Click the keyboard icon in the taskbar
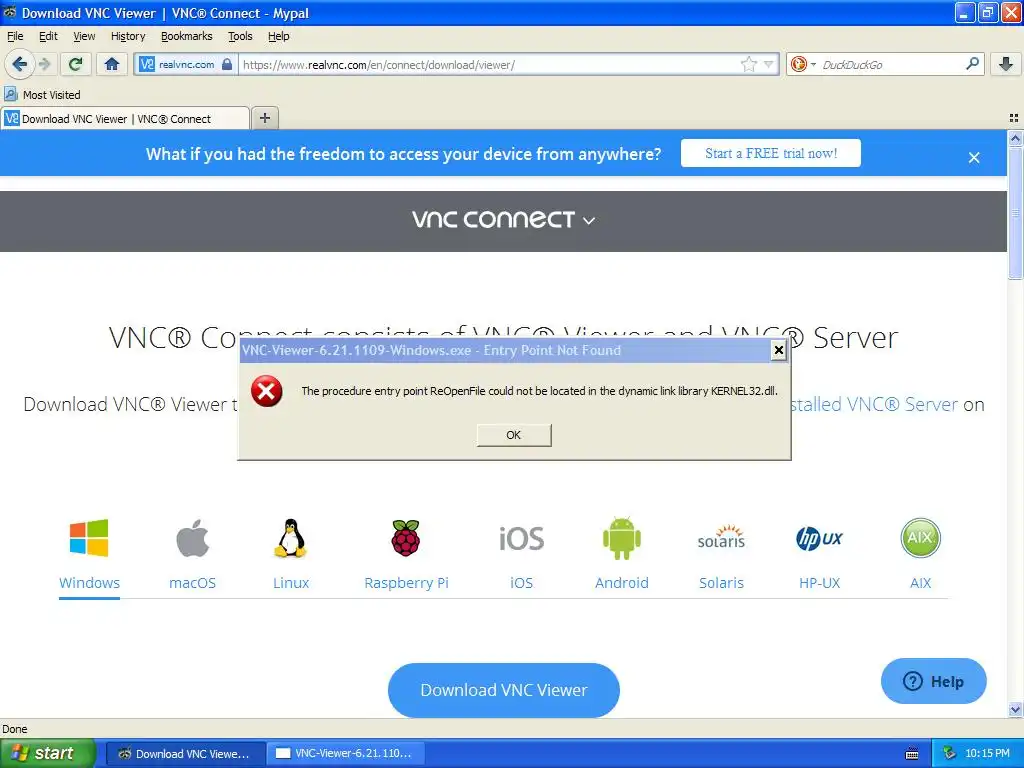The height and width of the screenshot is (768, 1024). [912, 754]
